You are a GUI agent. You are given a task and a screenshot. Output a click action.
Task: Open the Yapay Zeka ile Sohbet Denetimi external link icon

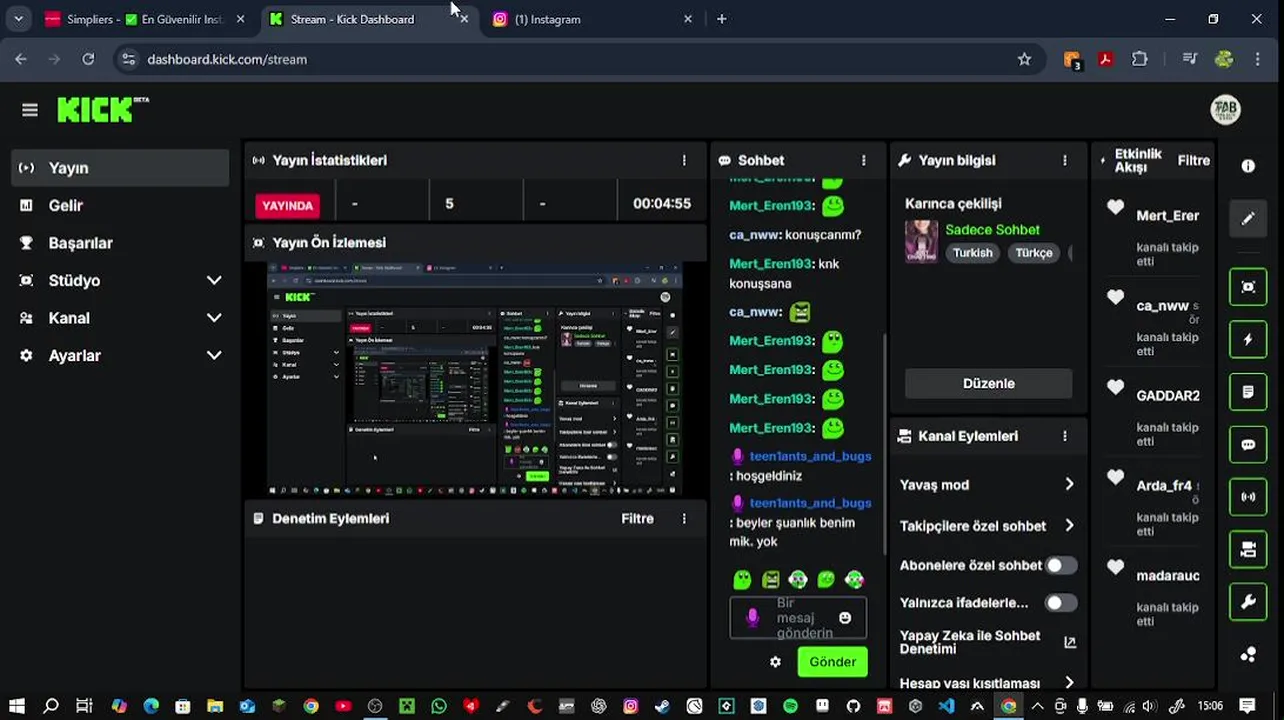[x=1070, y=643]
